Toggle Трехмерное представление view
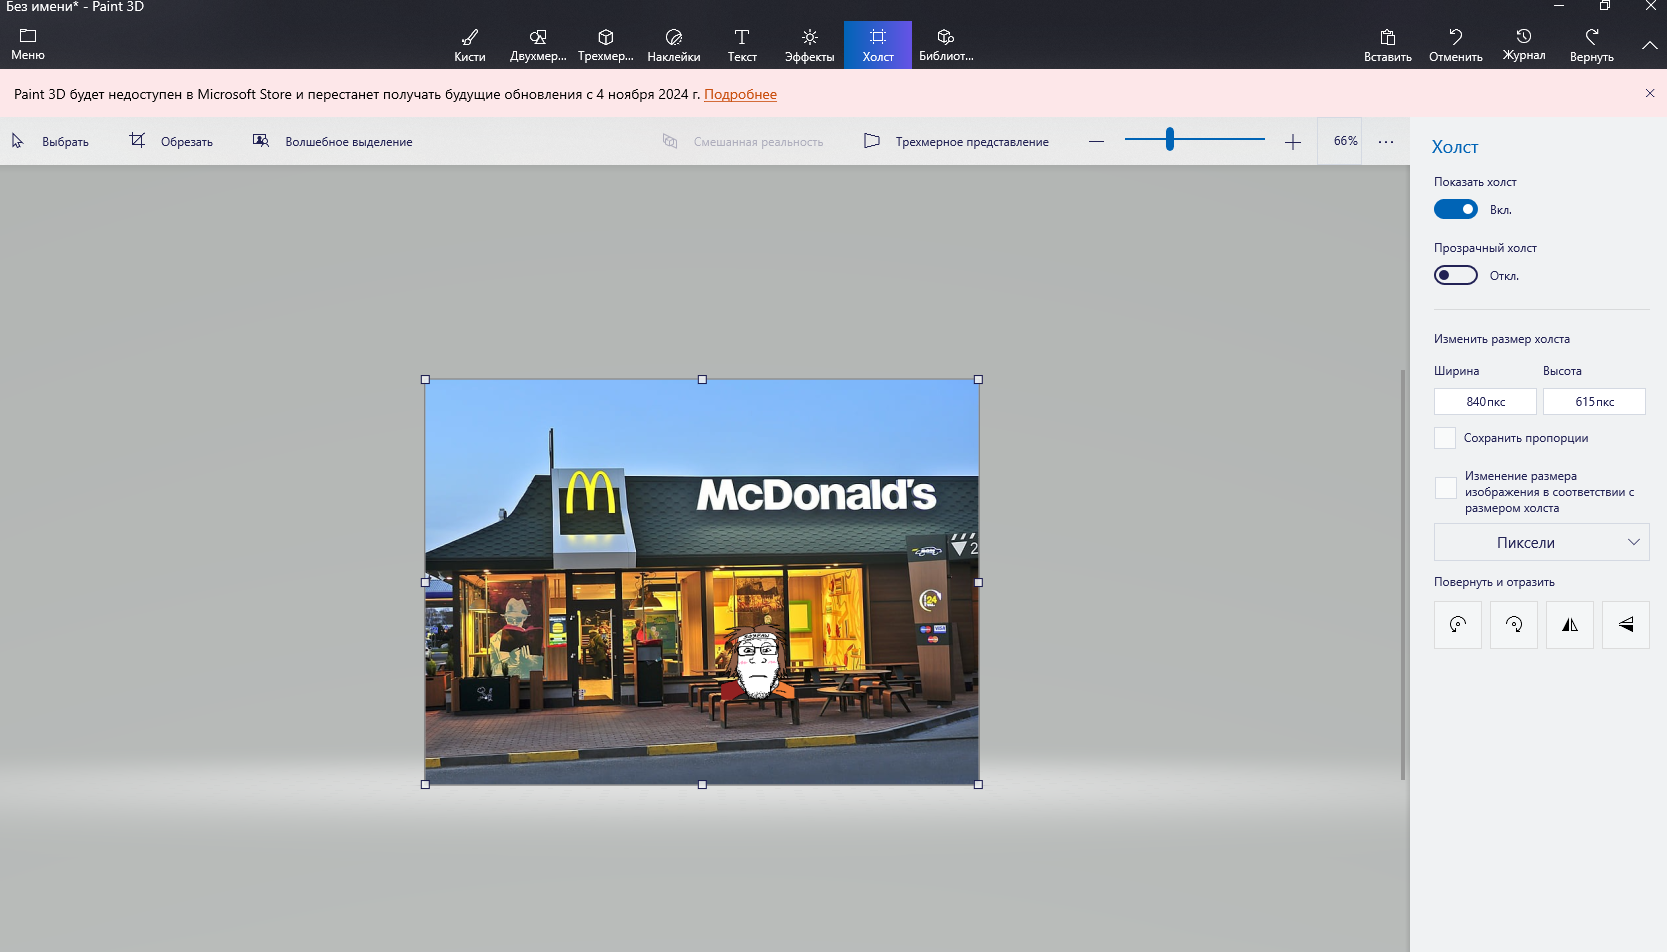1667x952 pixels. [x=956, y=141]
